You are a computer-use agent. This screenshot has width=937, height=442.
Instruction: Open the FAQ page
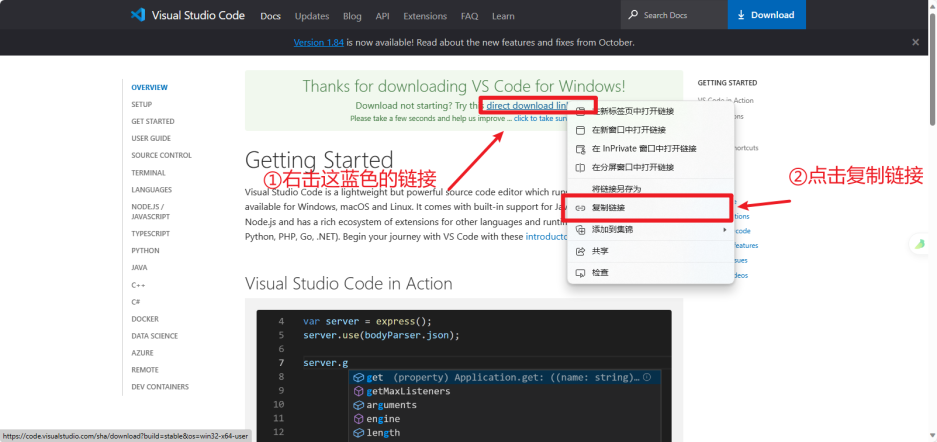pyautogui.click(x=470, y=16)
